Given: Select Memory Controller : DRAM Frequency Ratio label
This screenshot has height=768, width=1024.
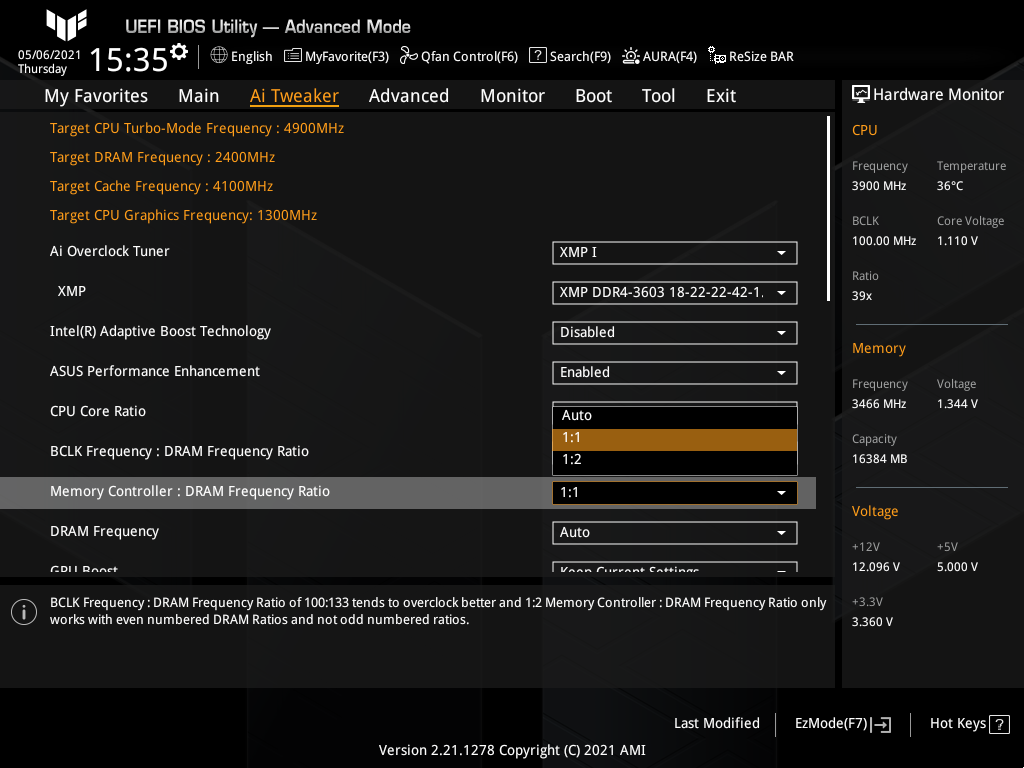Looking at the screenshot, I should coord(189,491).
